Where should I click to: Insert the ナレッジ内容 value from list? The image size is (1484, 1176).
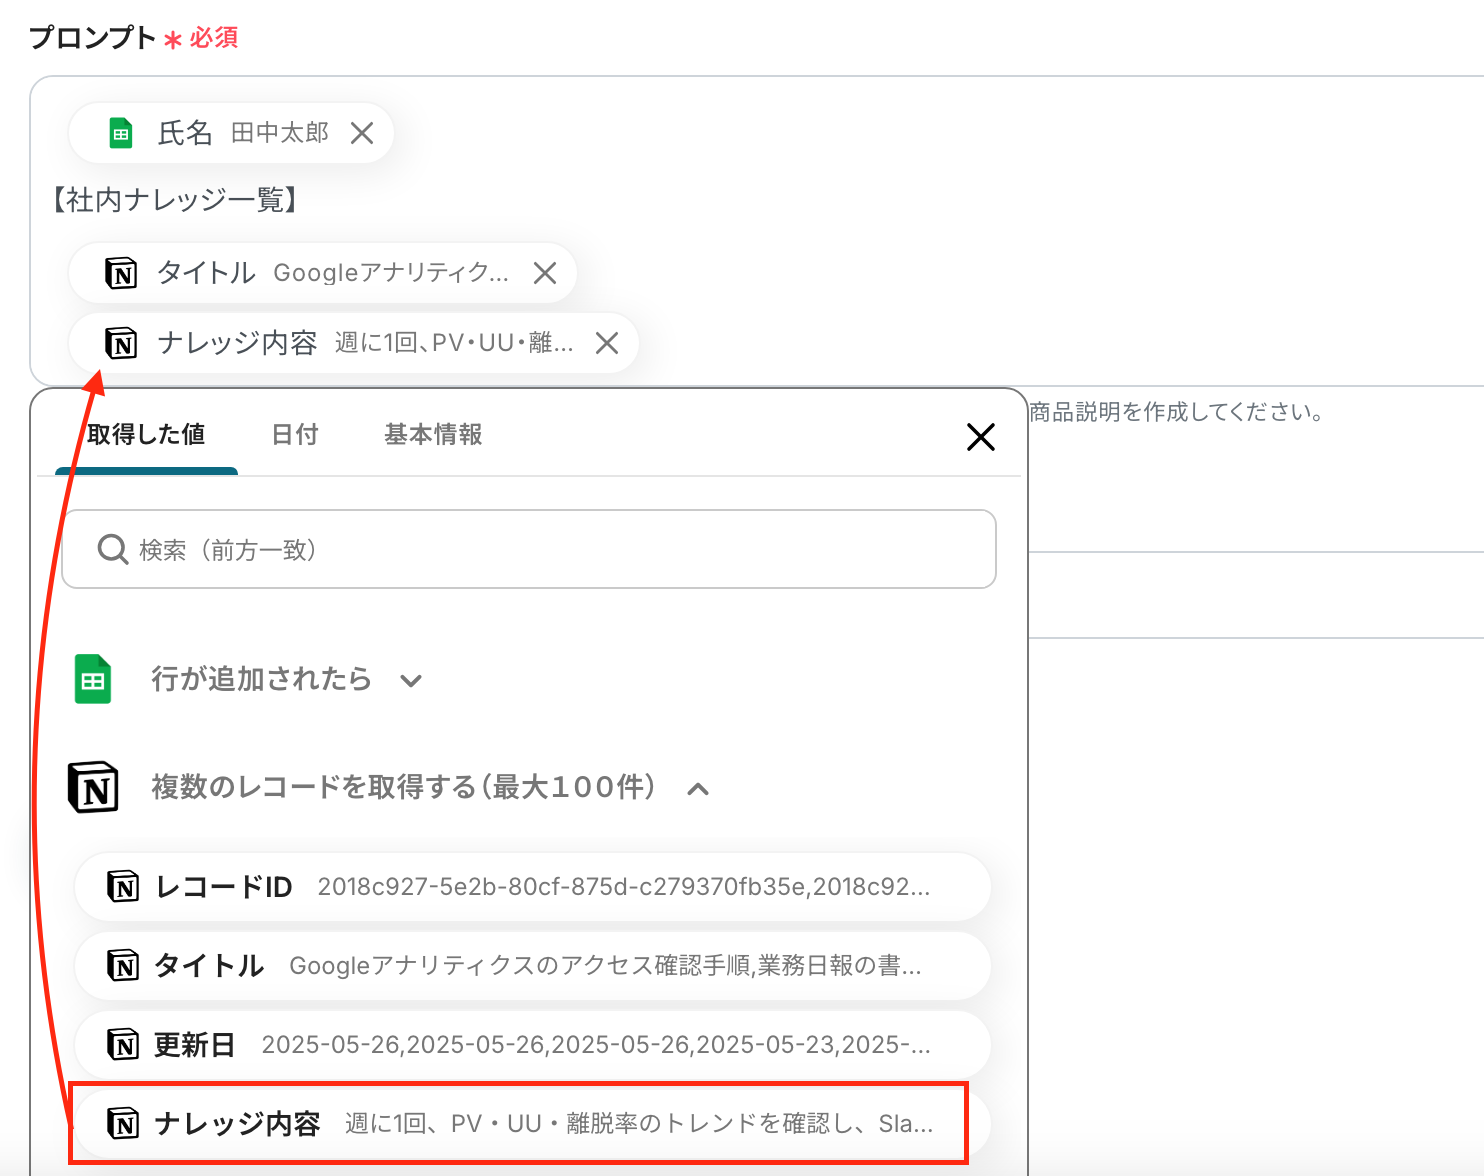tap(532, 1124)
